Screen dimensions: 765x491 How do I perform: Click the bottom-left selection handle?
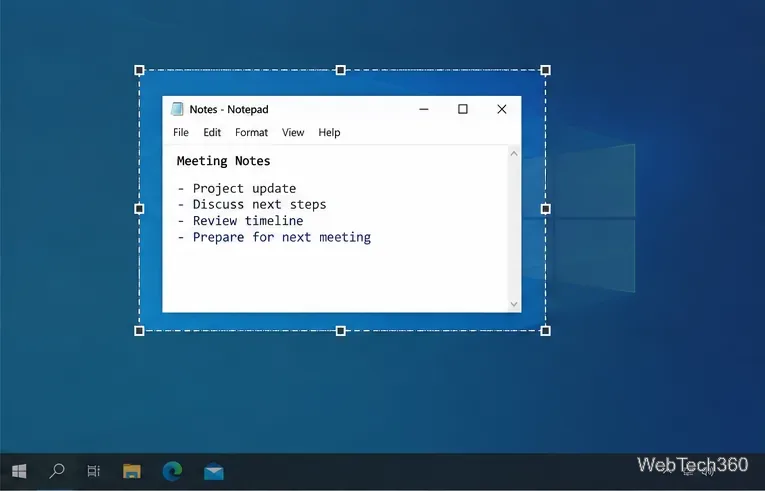tap(139, 331)
